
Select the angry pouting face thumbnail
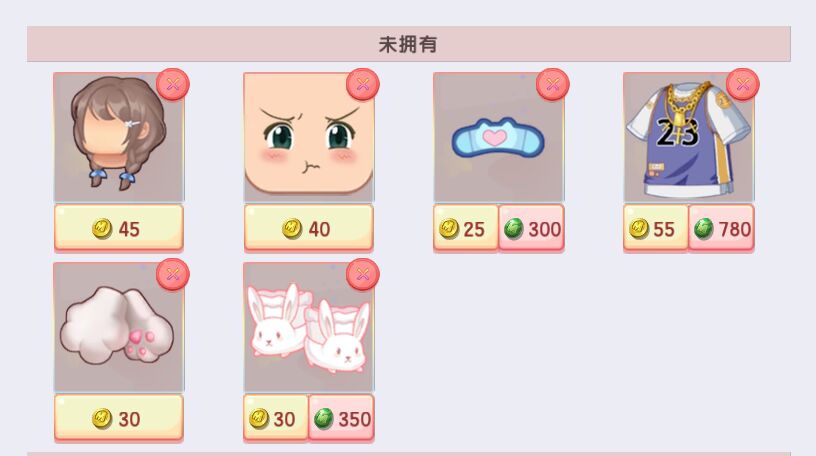point(309,137)
